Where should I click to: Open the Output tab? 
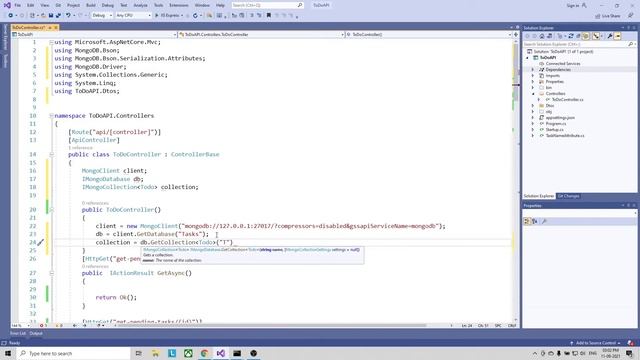[x=36, y=333]
